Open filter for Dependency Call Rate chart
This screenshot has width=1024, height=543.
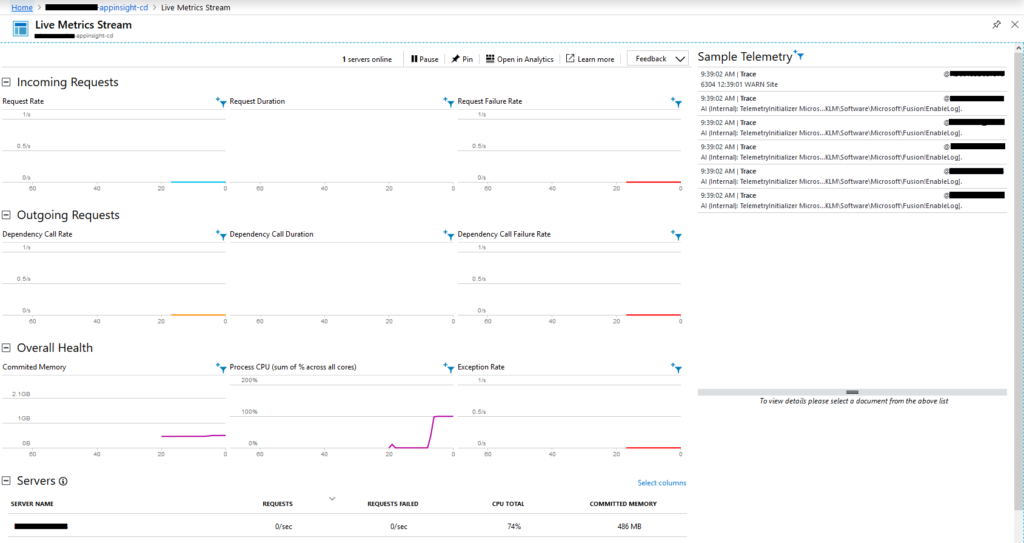click(221, 235)
